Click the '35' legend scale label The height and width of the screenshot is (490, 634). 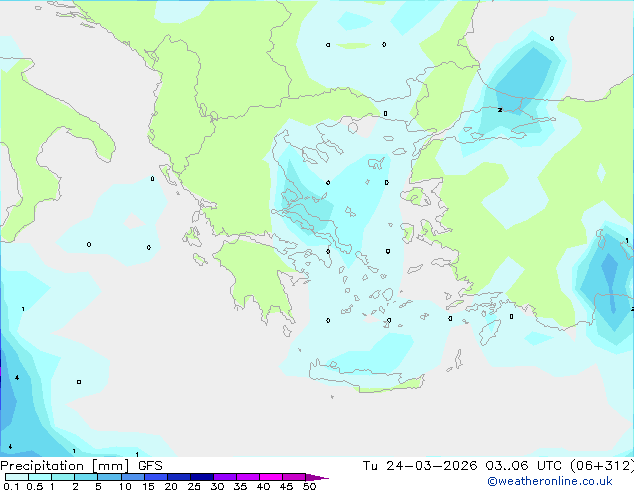[240, 486]
